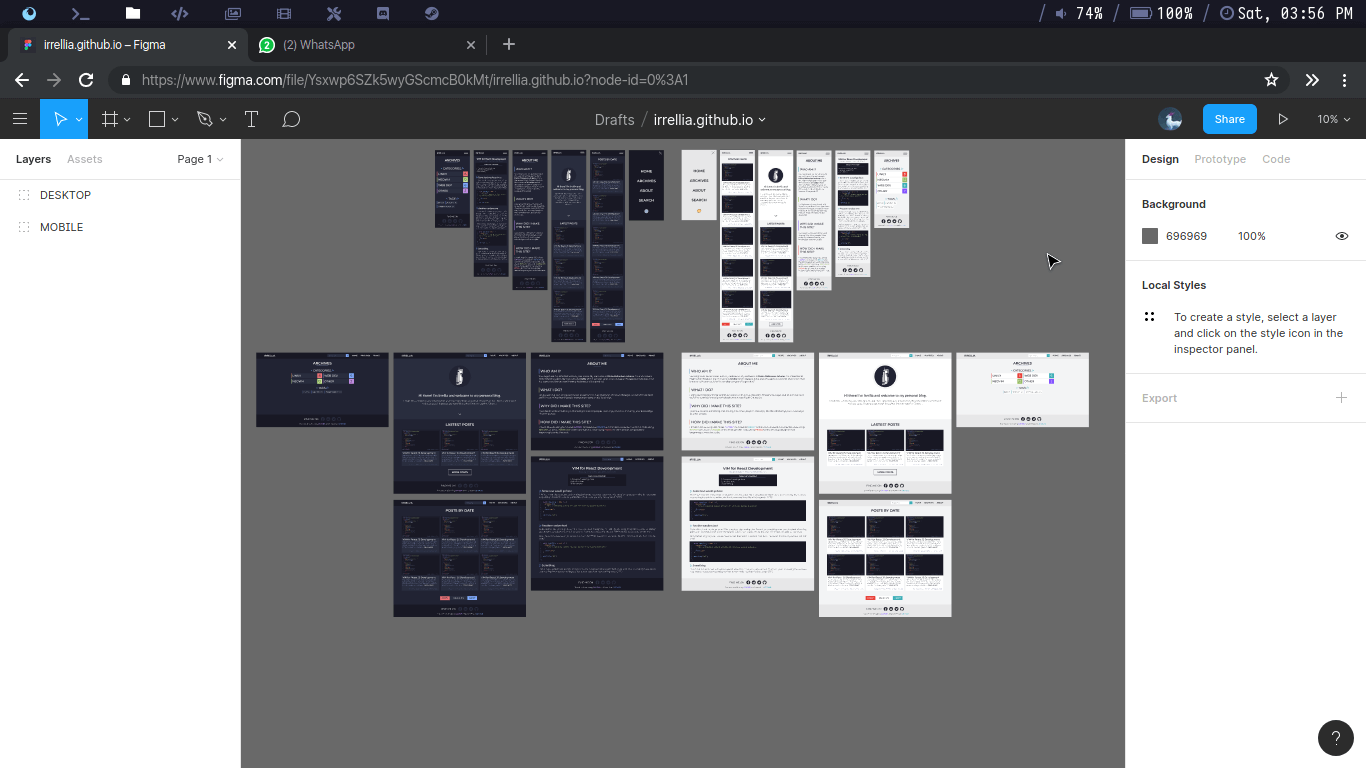Open the Comment tool
Image resolution: width=1366 pixels, height=768 pixels.
(x=291, y=119)
